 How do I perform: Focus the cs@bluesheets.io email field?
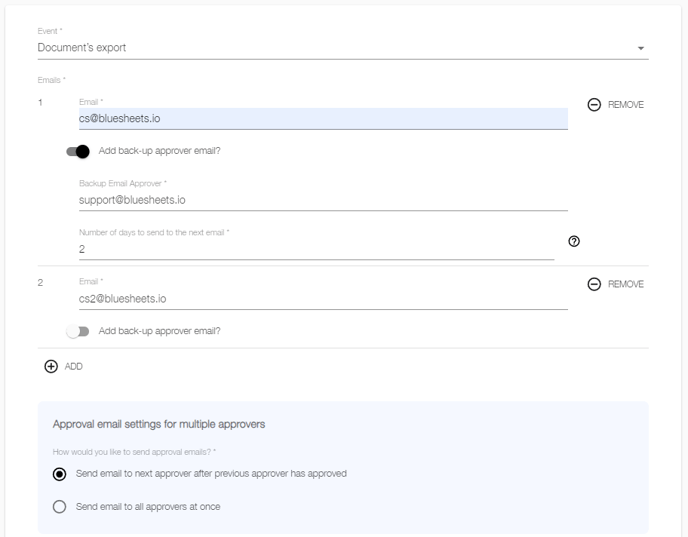pos(323,118)
